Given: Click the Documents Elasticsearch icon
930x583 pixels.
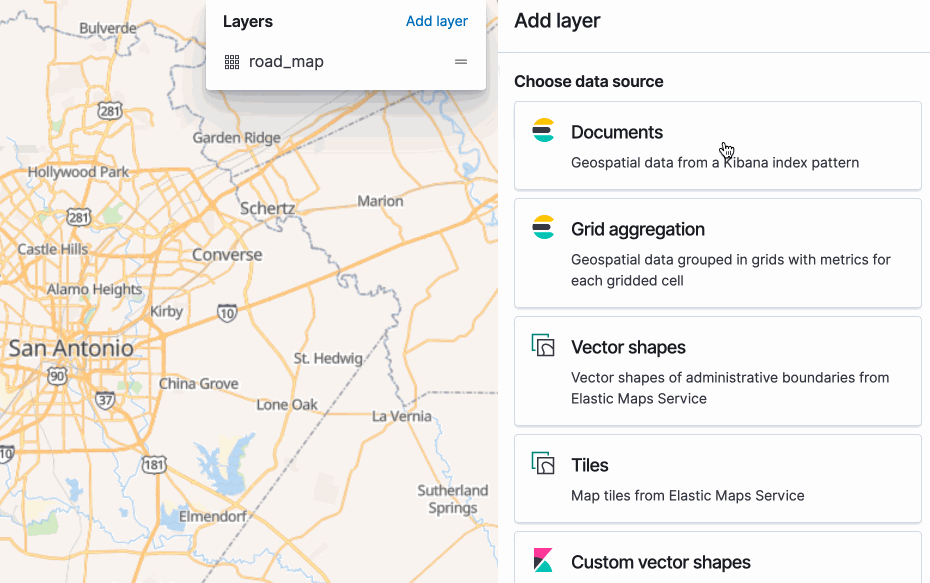Looking at the screenshot, I should (543, 130).
